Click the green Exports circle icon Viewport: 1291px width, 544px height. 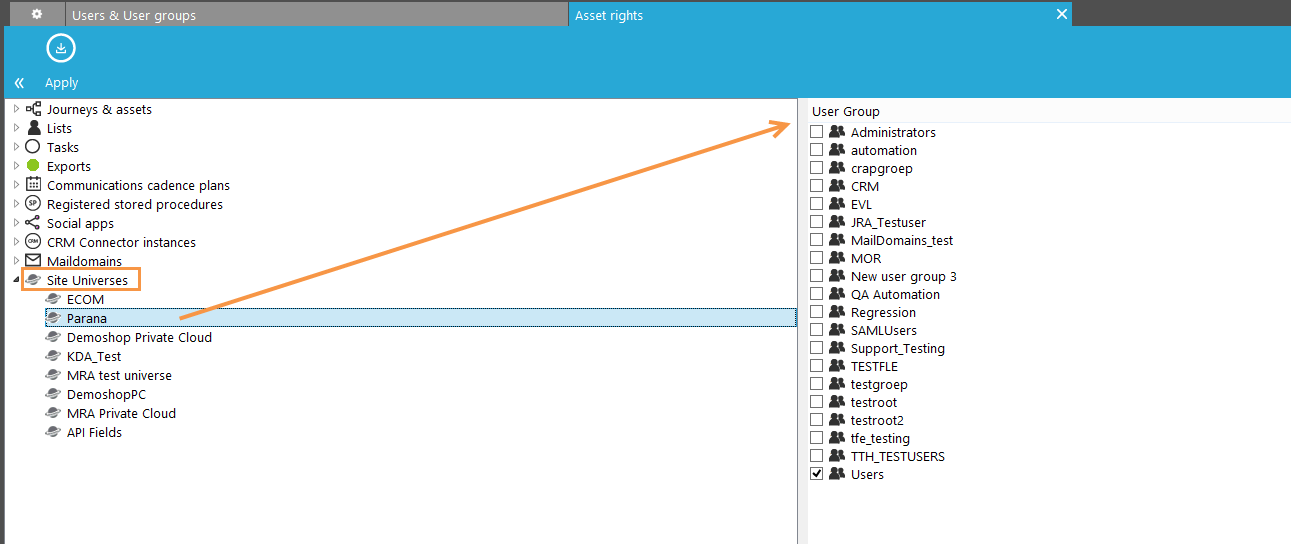[33, 166]
